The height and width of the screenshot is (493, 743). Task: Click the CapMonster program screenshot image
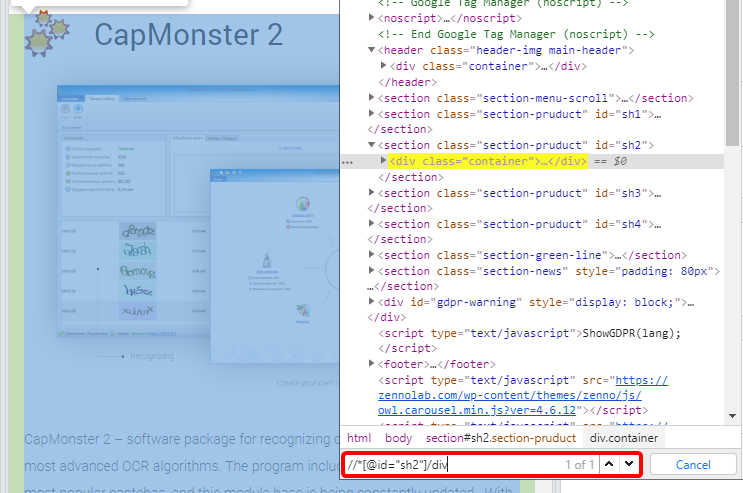point(198,224)
